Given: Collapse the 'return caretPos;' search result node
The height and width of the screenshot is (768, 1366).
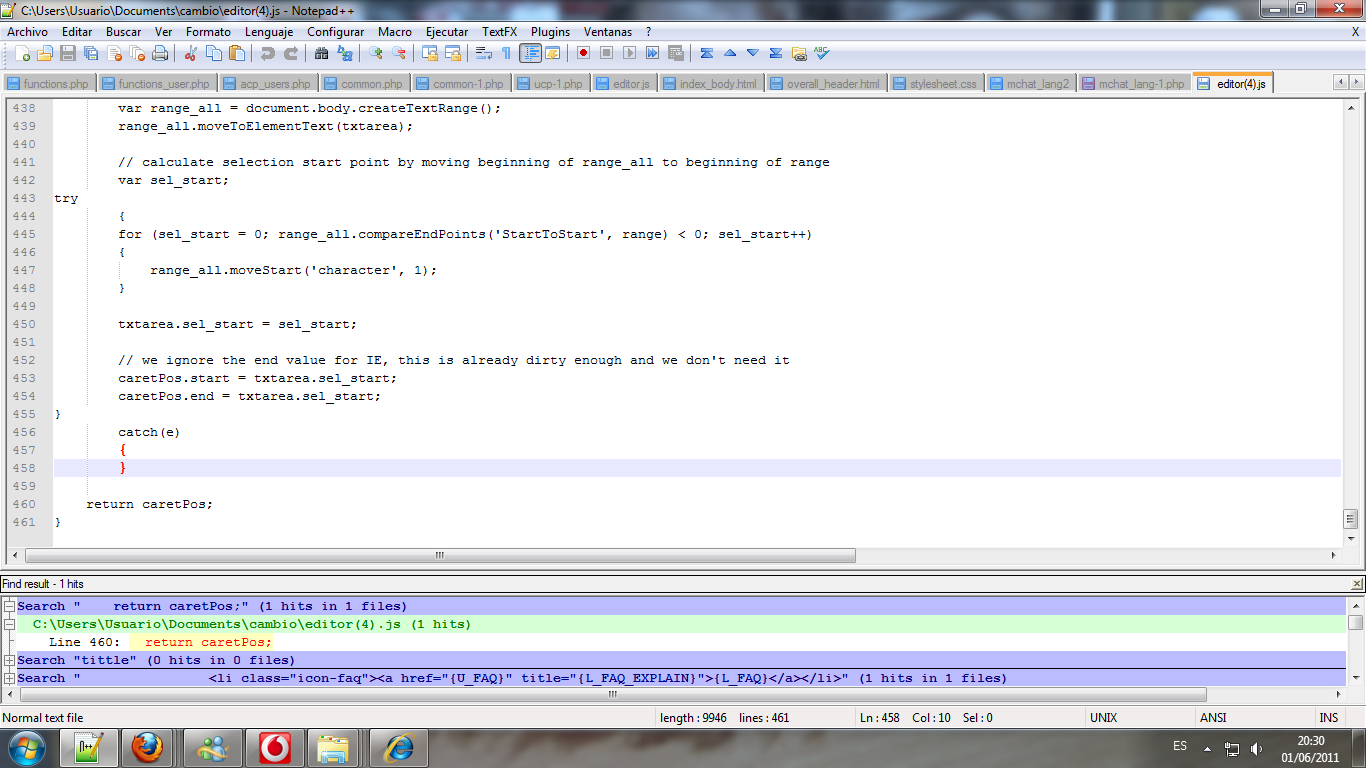Looking at the screenshot, I should tap(9, 606).
